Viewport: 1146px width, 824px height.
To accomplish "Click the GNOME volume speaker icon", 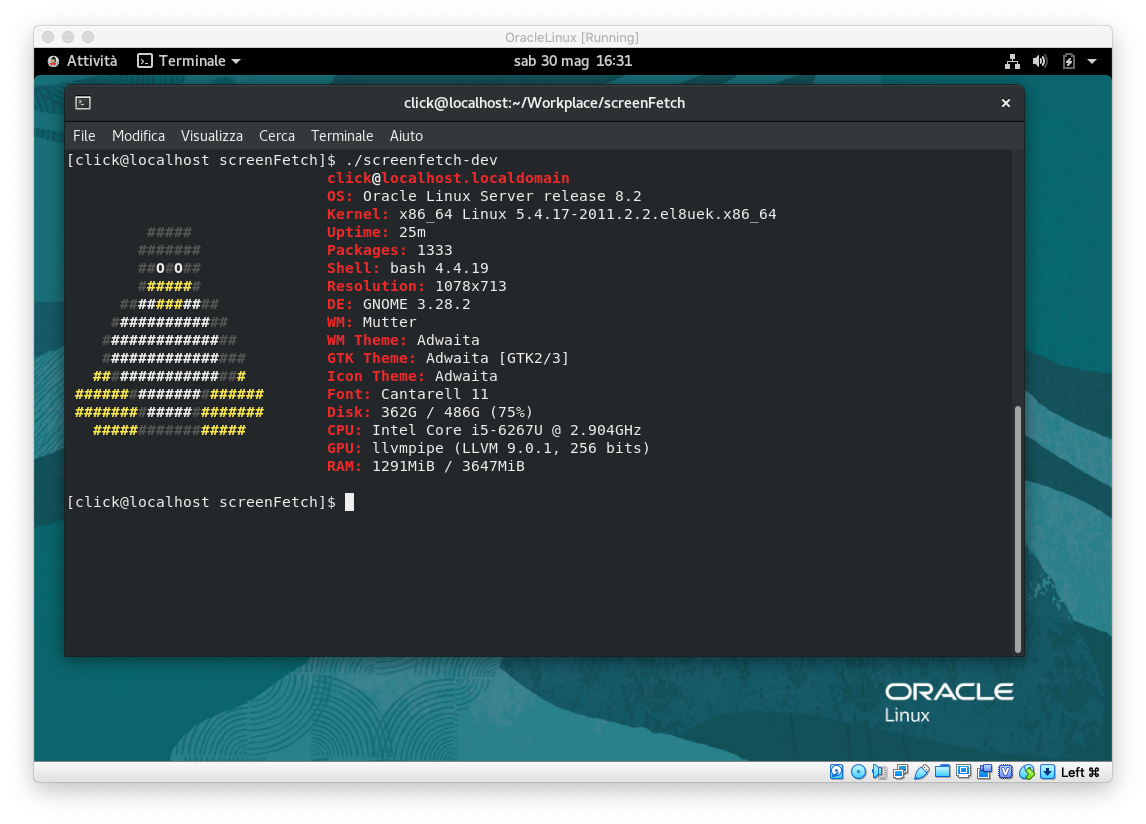I will 1039,61.
